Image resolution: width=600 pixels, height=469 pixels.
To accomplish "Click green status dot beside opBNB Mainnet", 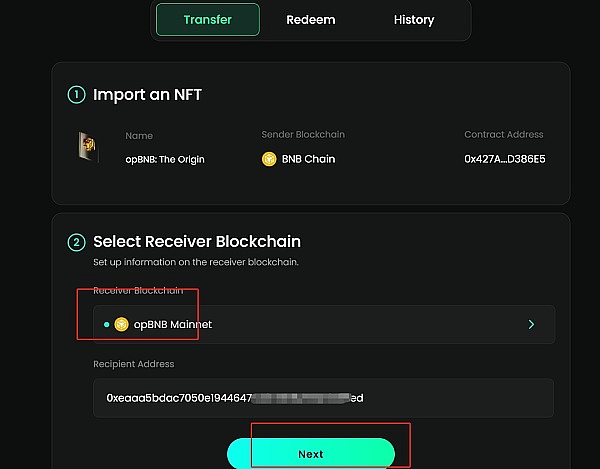I will (106, 324).
